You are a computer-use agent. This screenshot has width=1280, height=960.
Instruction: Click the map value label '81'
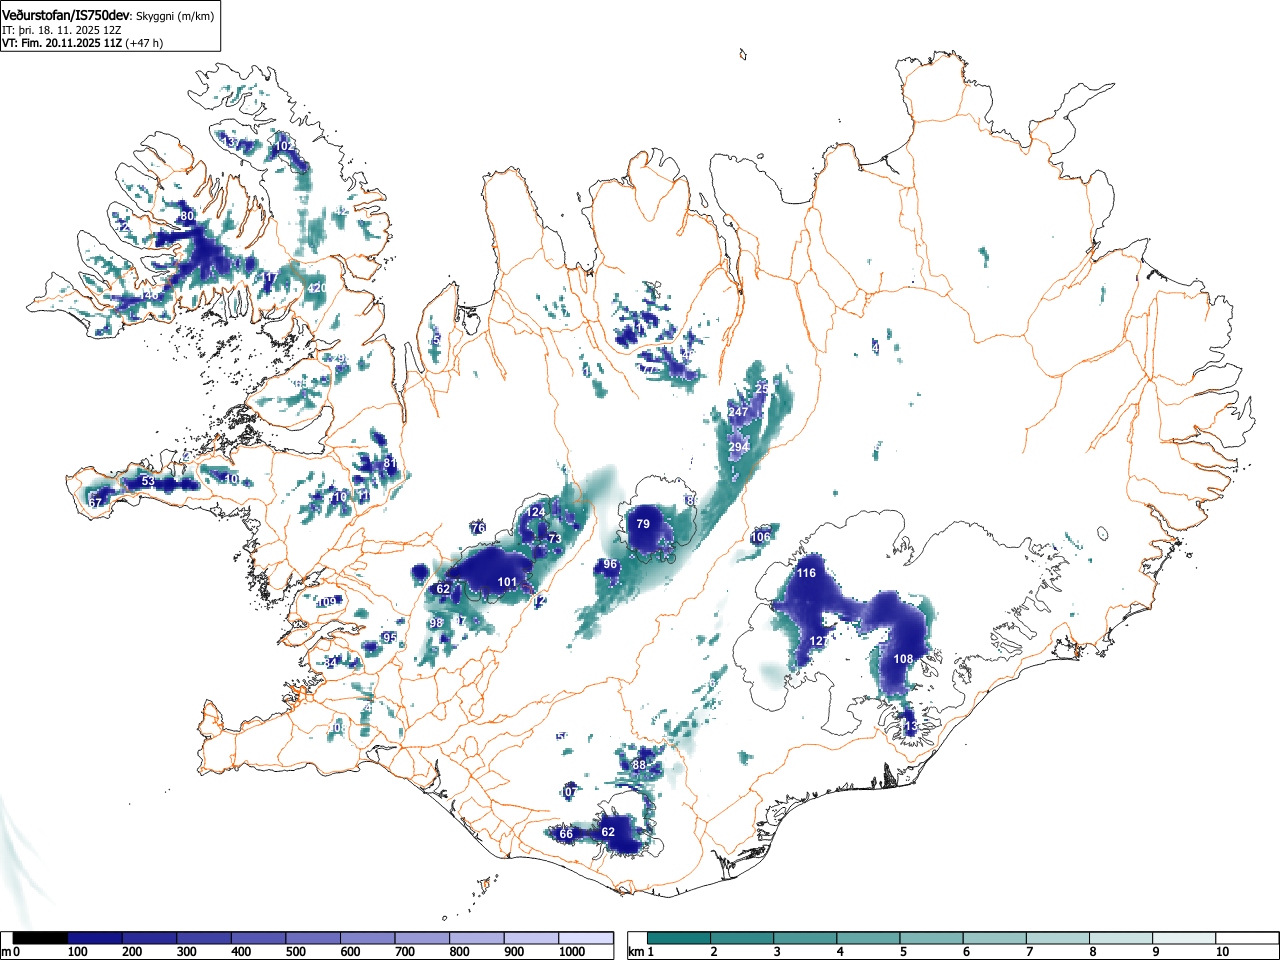[390, 463]
